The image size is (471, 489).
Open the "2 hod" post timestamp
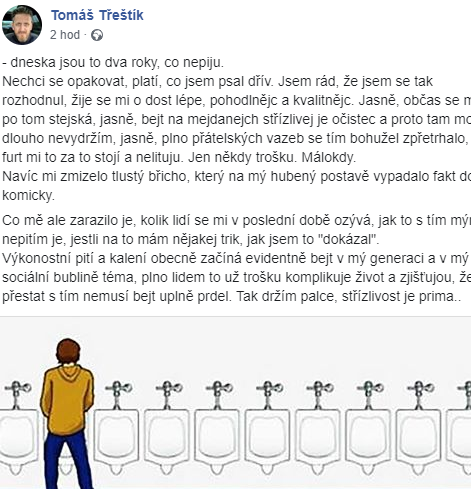tap(65, 35)
